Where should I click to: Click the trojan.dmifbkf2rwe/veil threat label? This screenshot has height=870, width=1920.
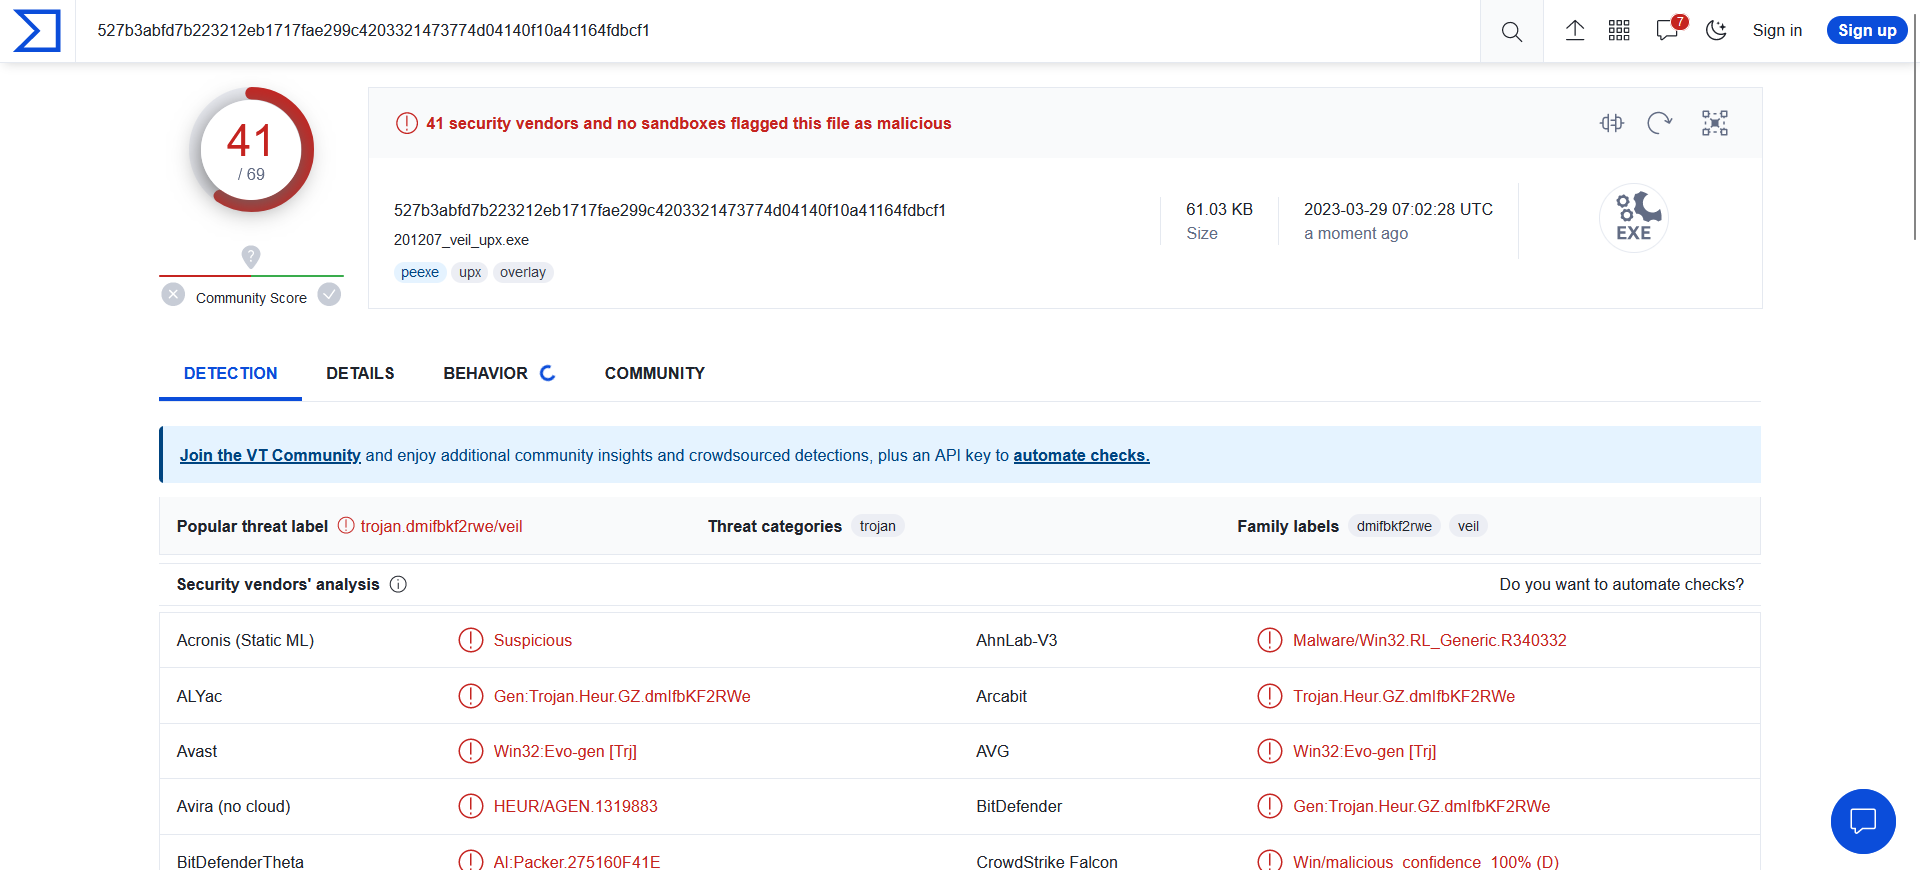pyautogui.click(x=441, y=527)
